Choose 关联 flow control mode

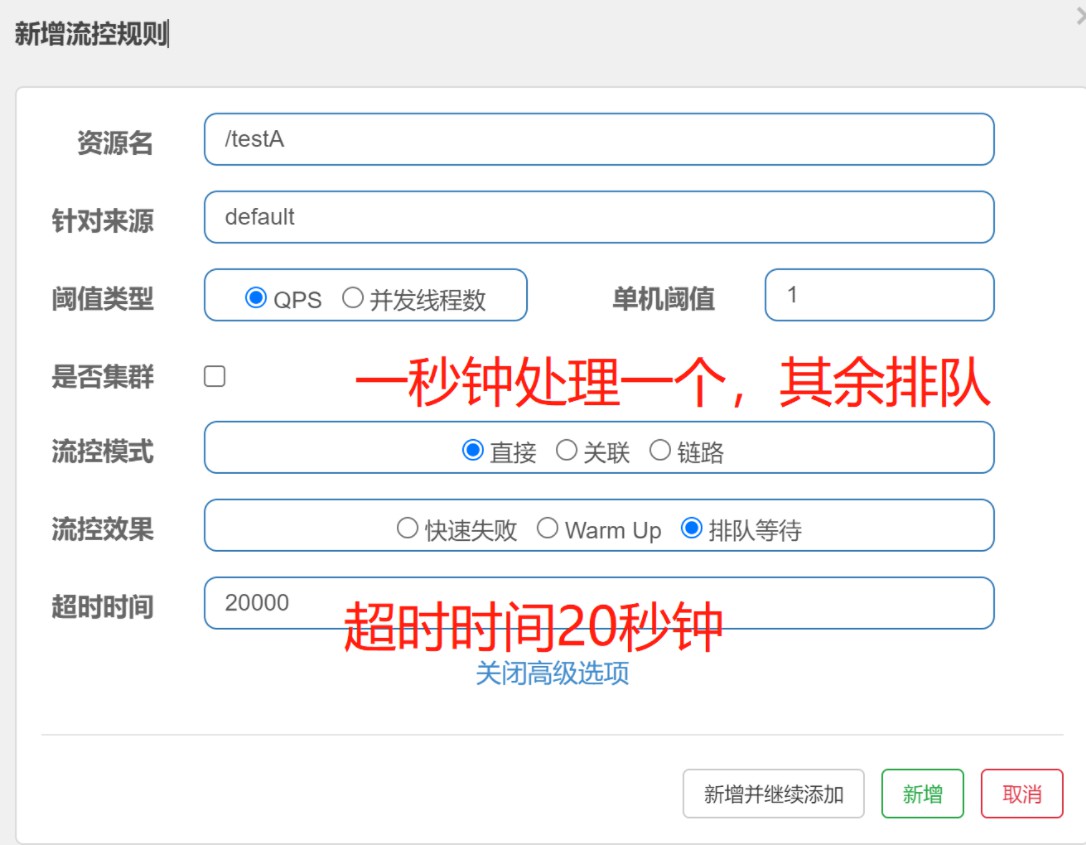[x=567, y=450]
